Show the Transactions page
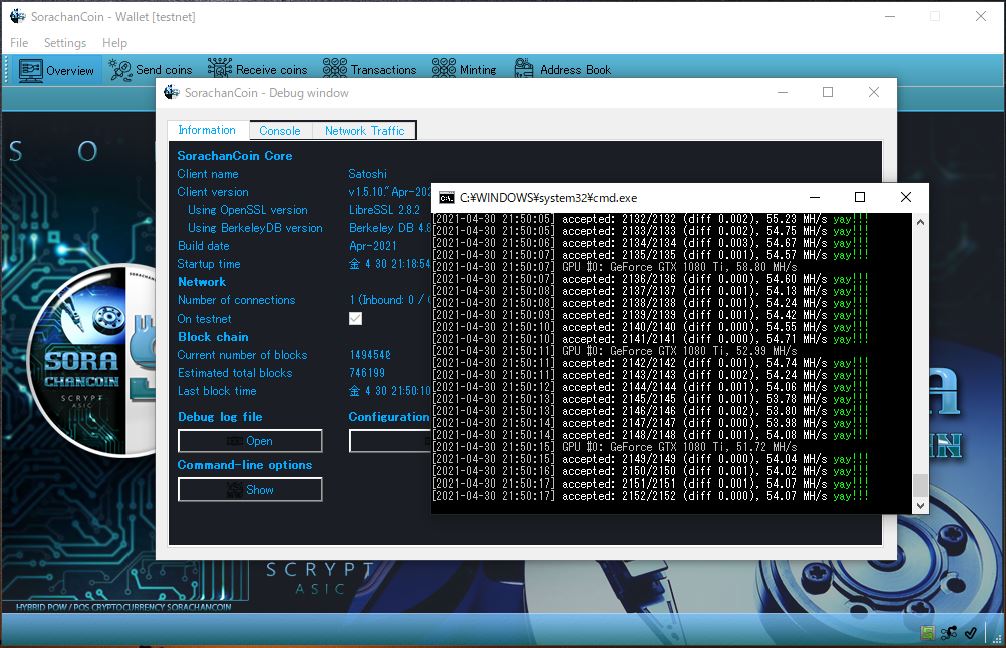 [x=370, y=70]
